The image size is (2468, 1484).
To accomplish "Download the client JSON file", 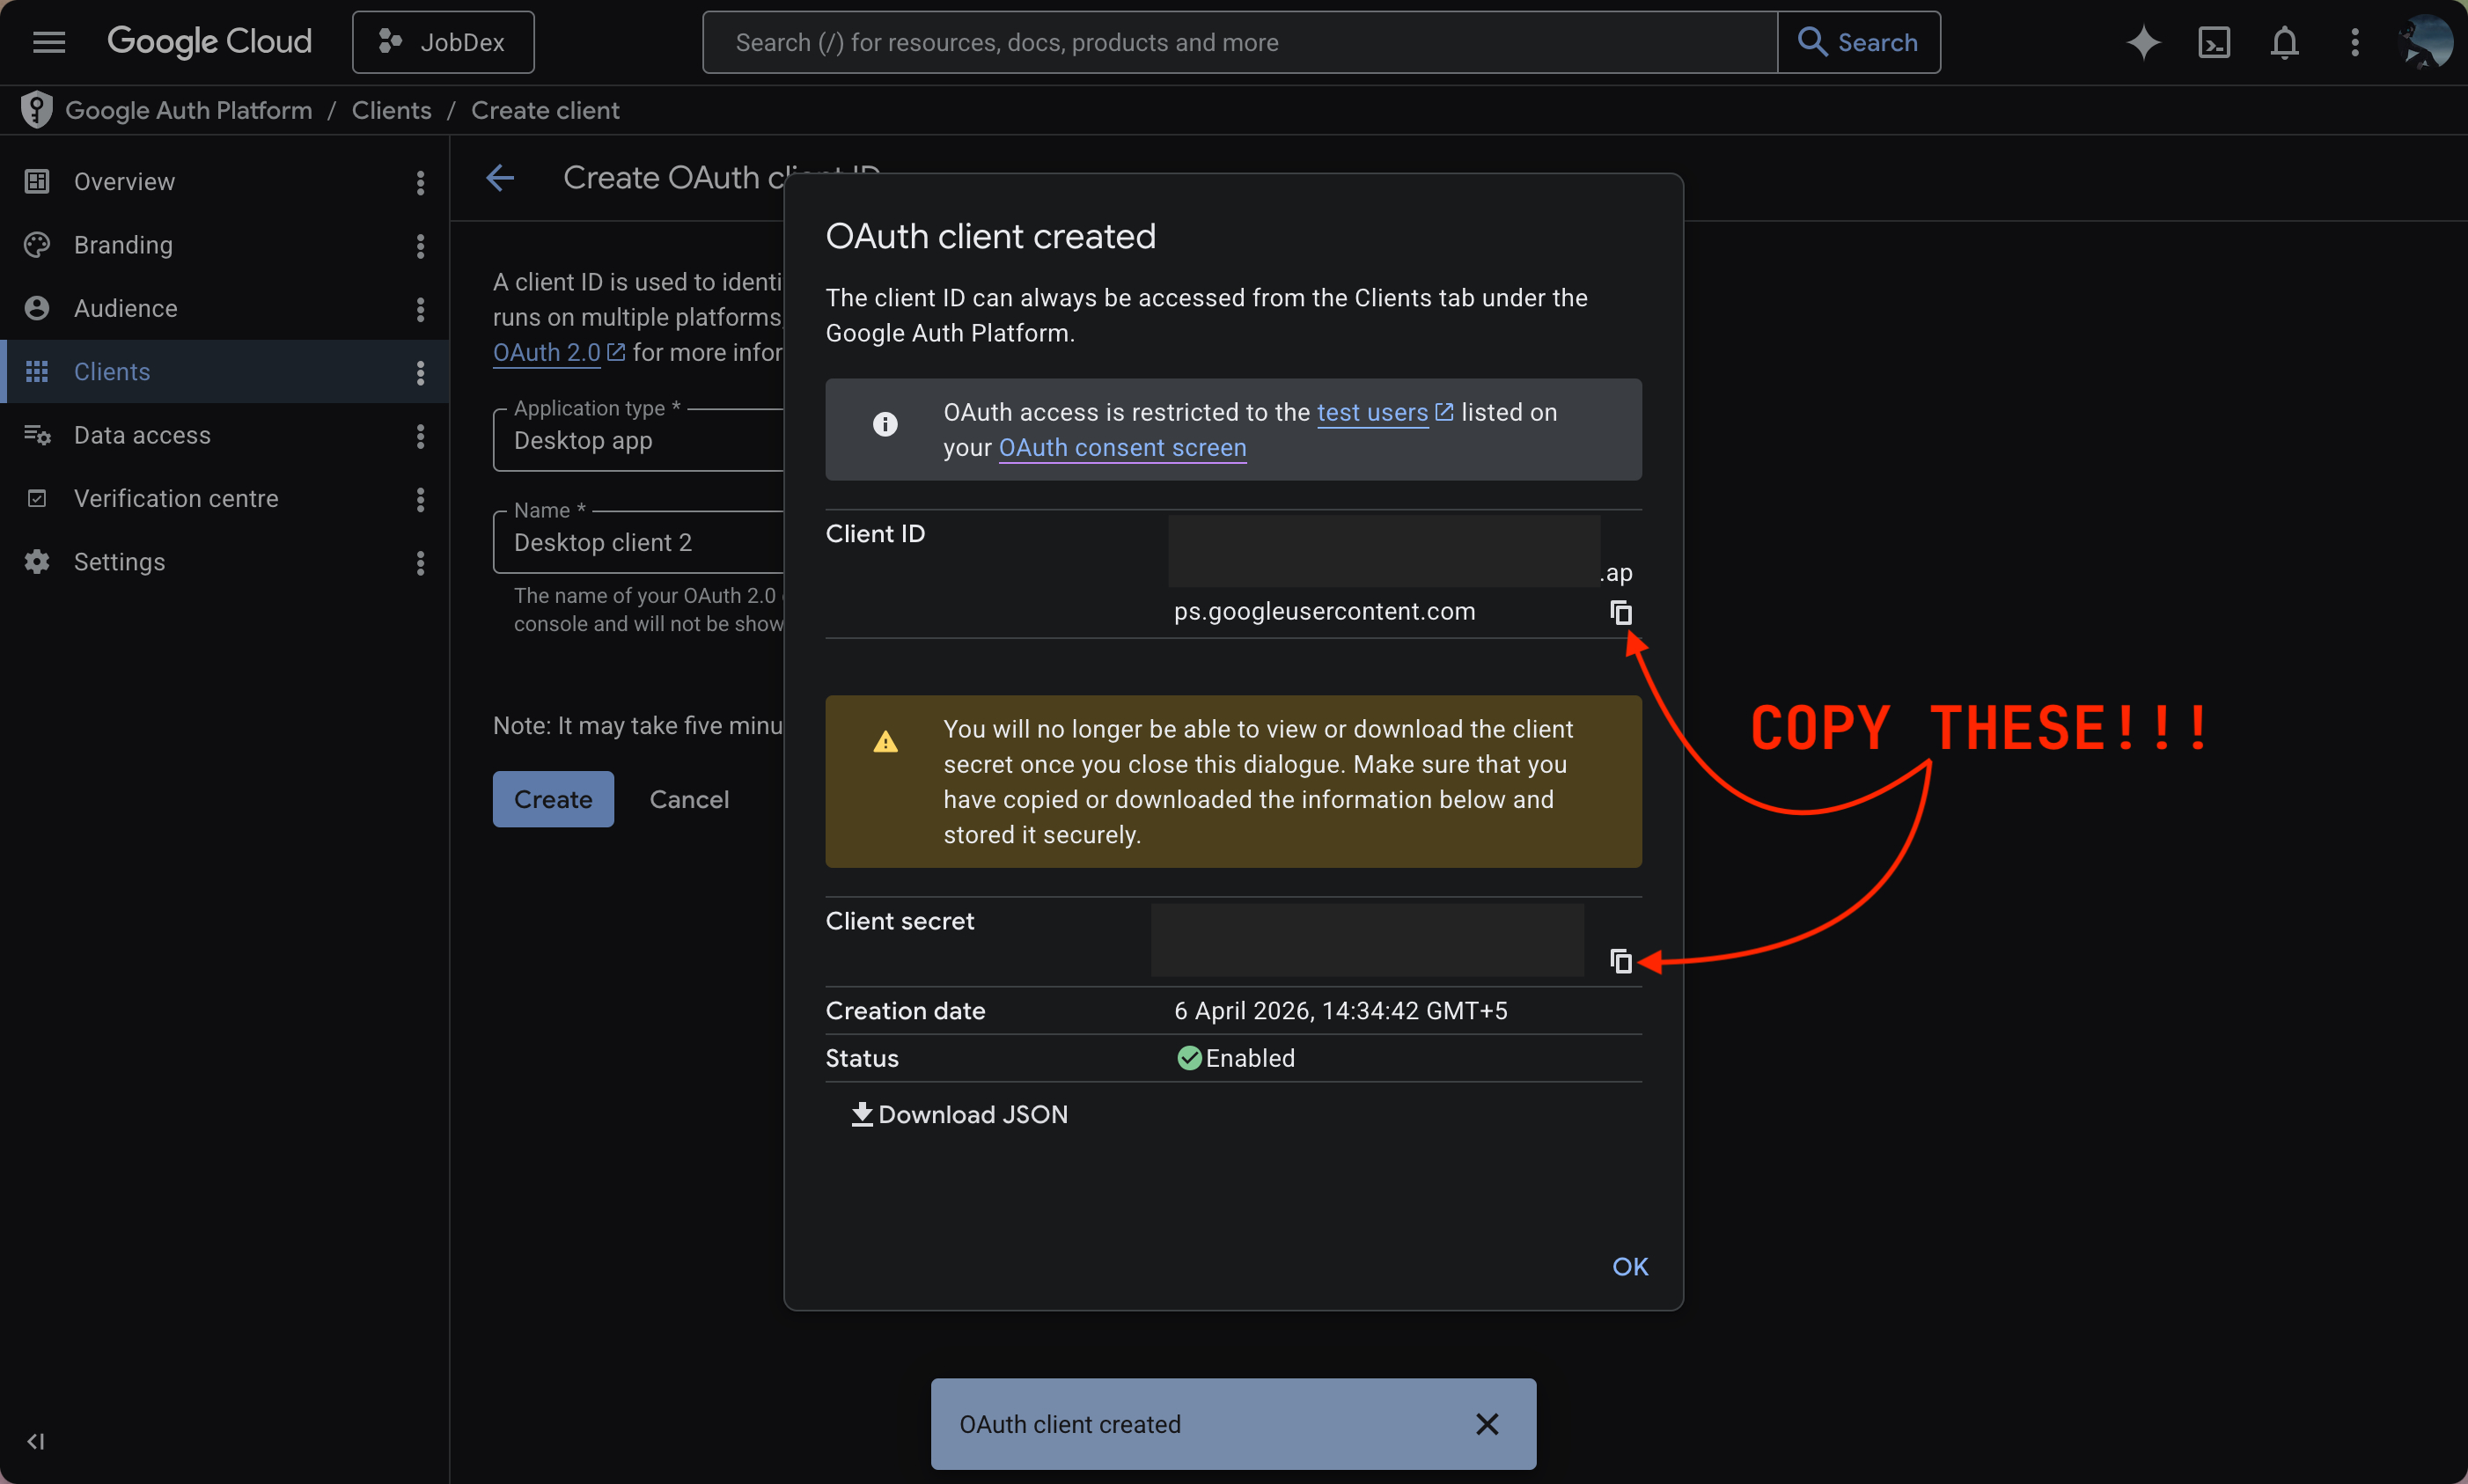I will coord(959,1114).
